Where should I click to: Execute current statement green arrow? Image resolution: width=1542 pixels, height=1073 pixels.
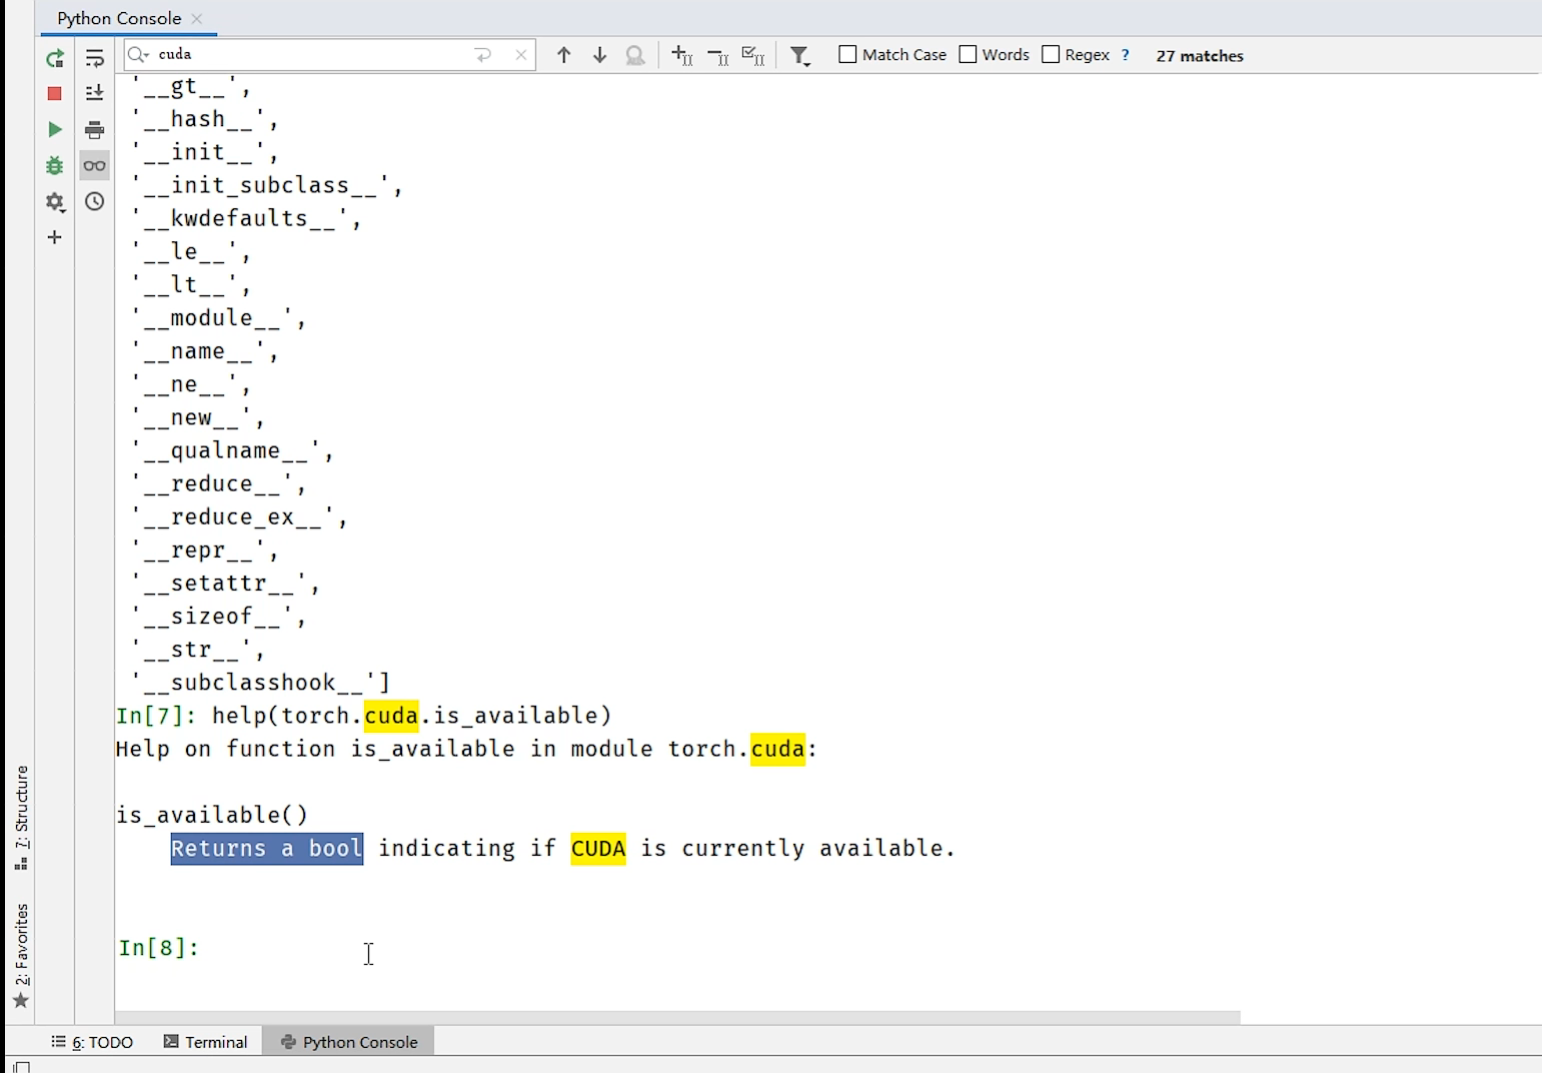pyautogui.click(x=55, y=130)
